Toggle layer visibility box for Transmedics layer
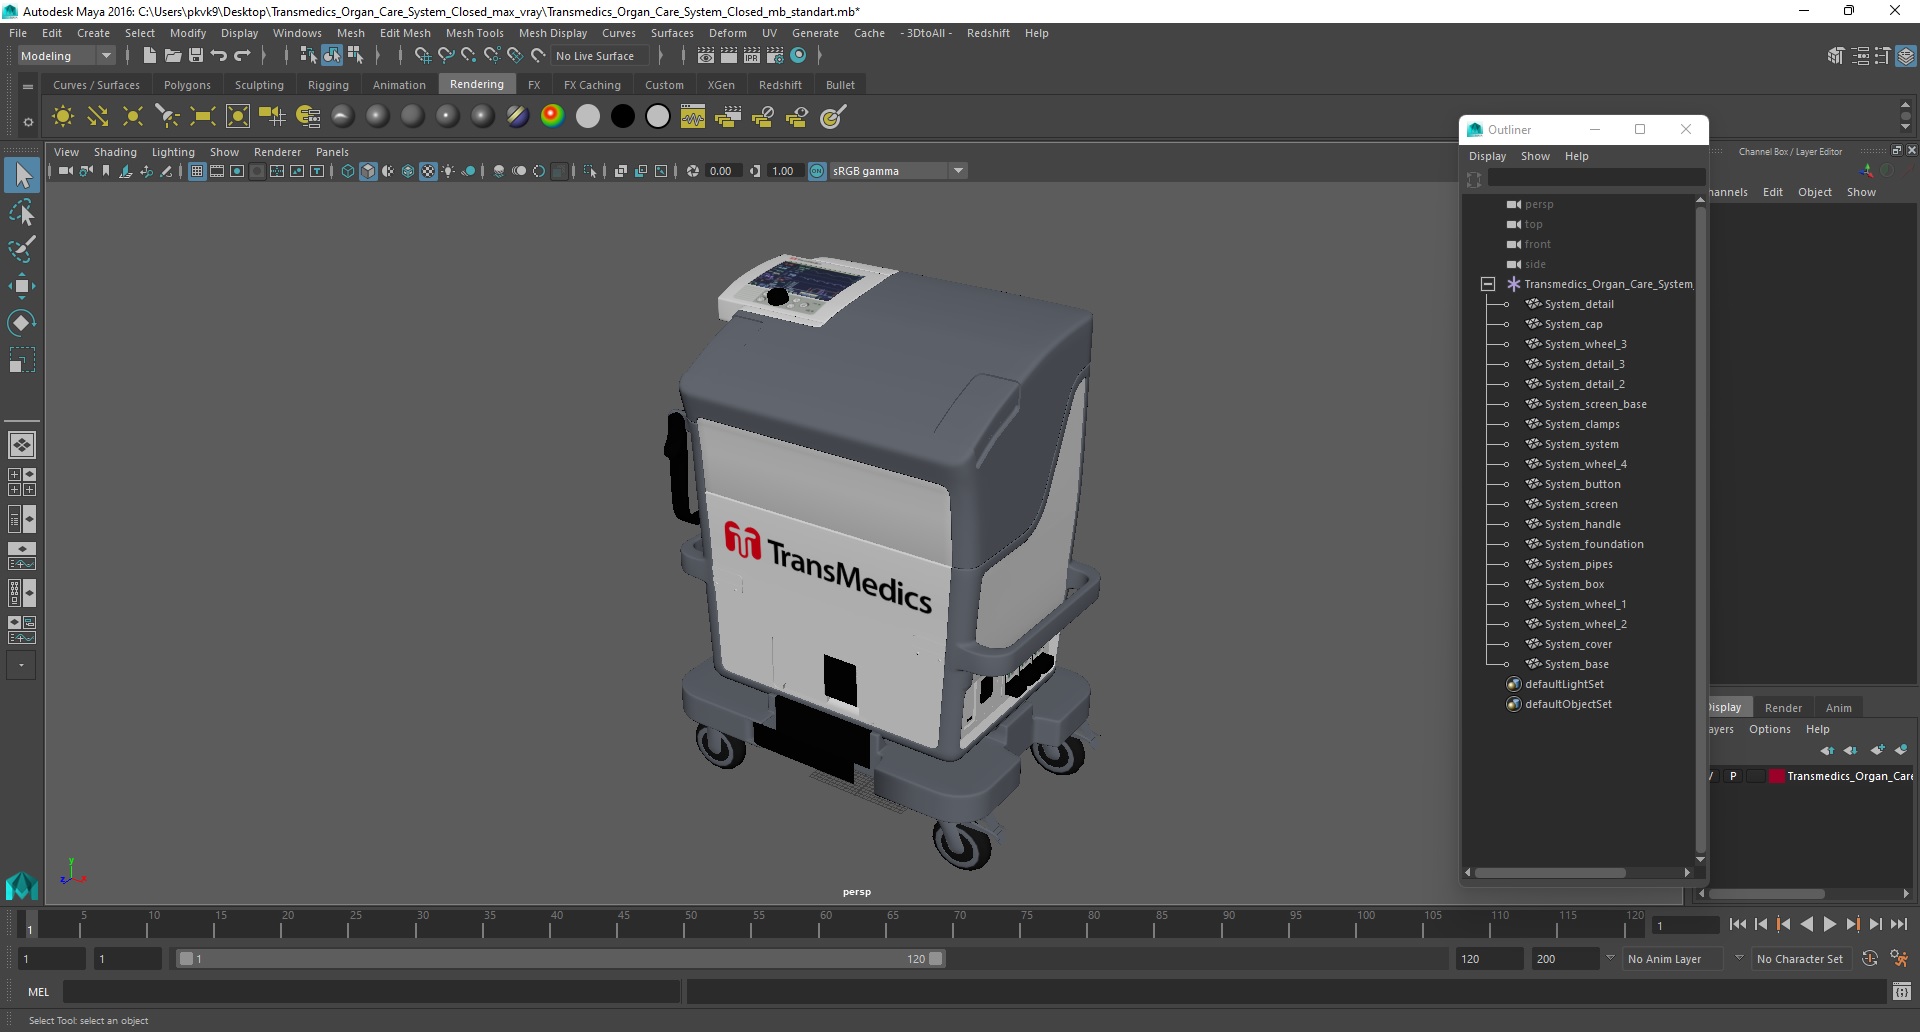The height and width of the screenshot is (1032, 1920). tap(1713, 776)
